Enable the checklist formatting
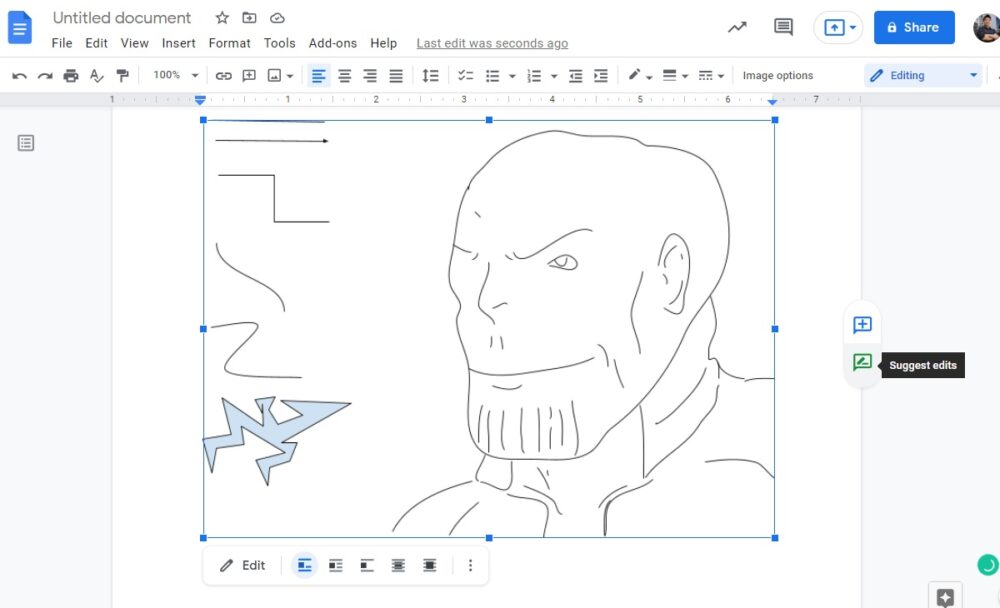1000x608 pixels. [464, 75]
